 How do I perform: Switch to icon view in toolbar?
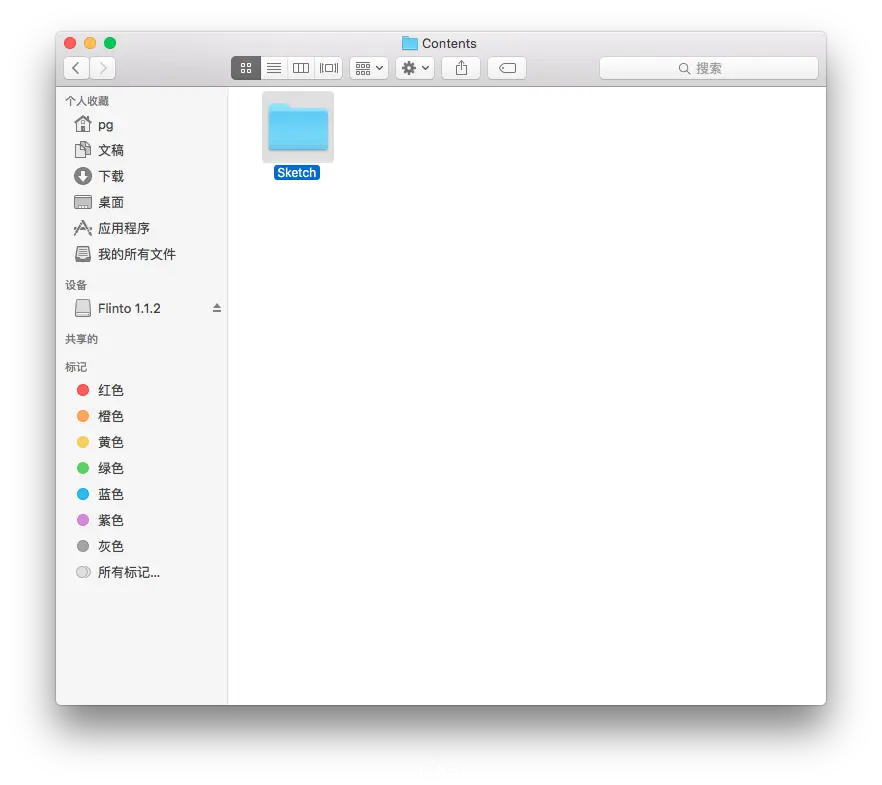tap(246, 68)
